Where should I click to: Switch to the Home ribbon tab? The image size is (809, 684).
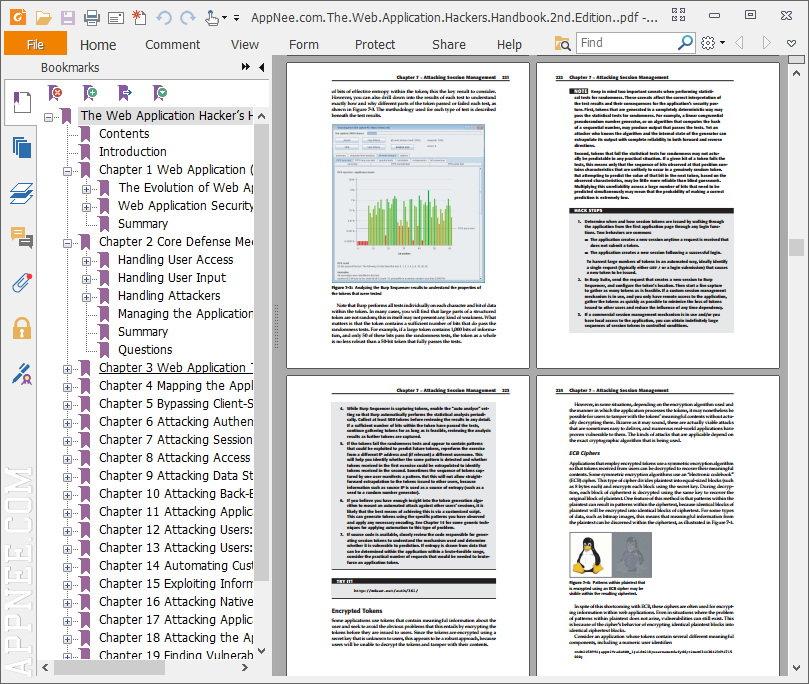pyautogui.click(x=98, y=45)
